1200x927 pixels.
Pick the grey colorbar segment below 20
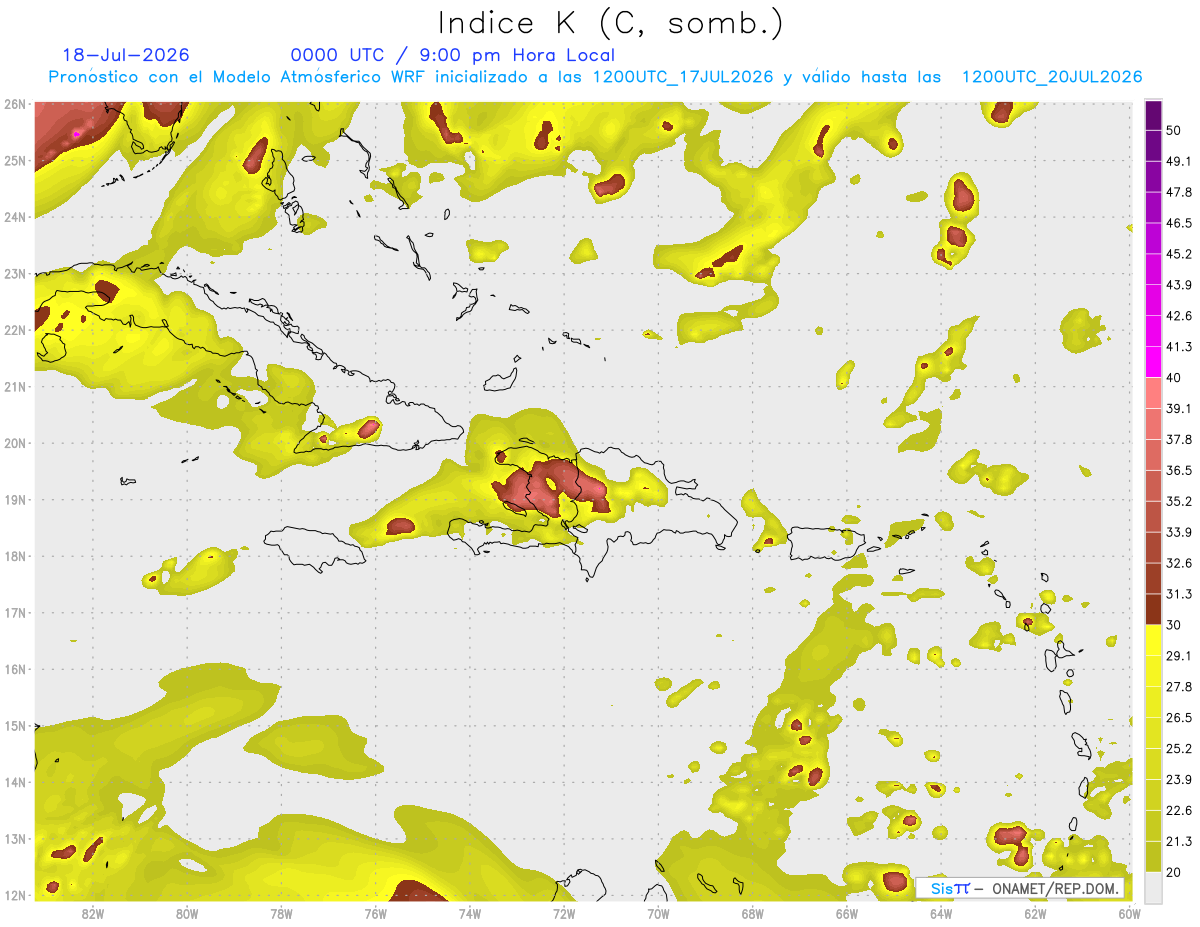(x=1153, y=887)
